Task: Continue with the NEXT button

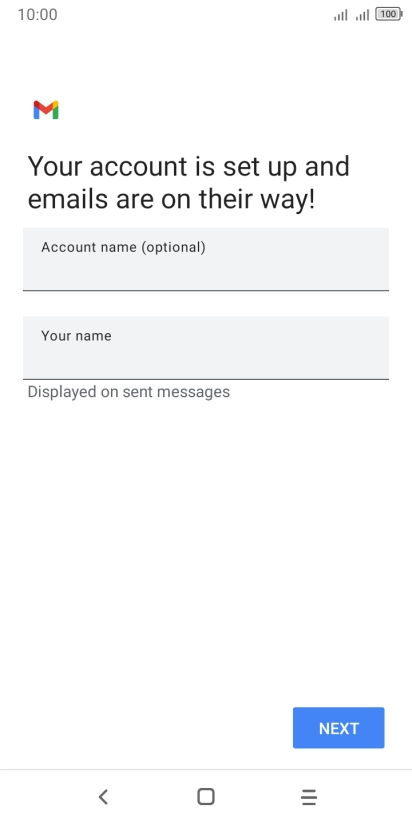Action: 338,728
